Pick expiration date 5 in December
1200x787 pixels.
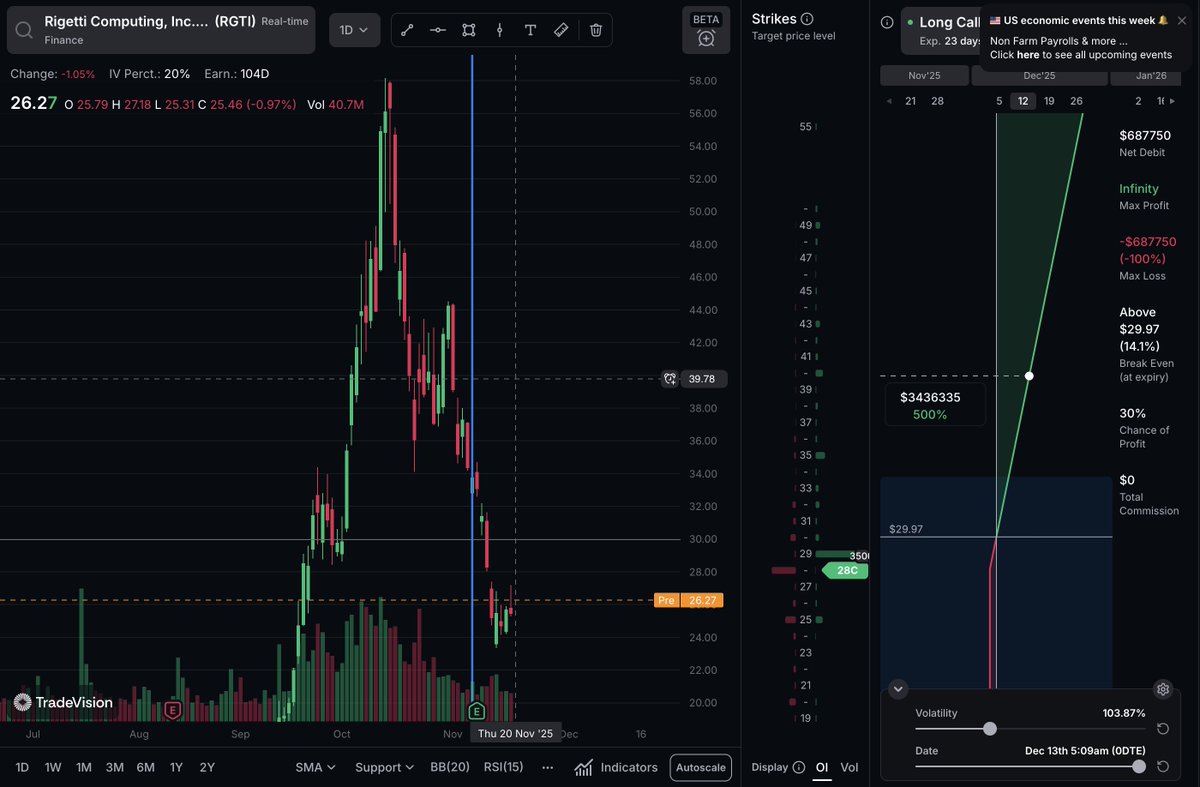tap(999, 101)
